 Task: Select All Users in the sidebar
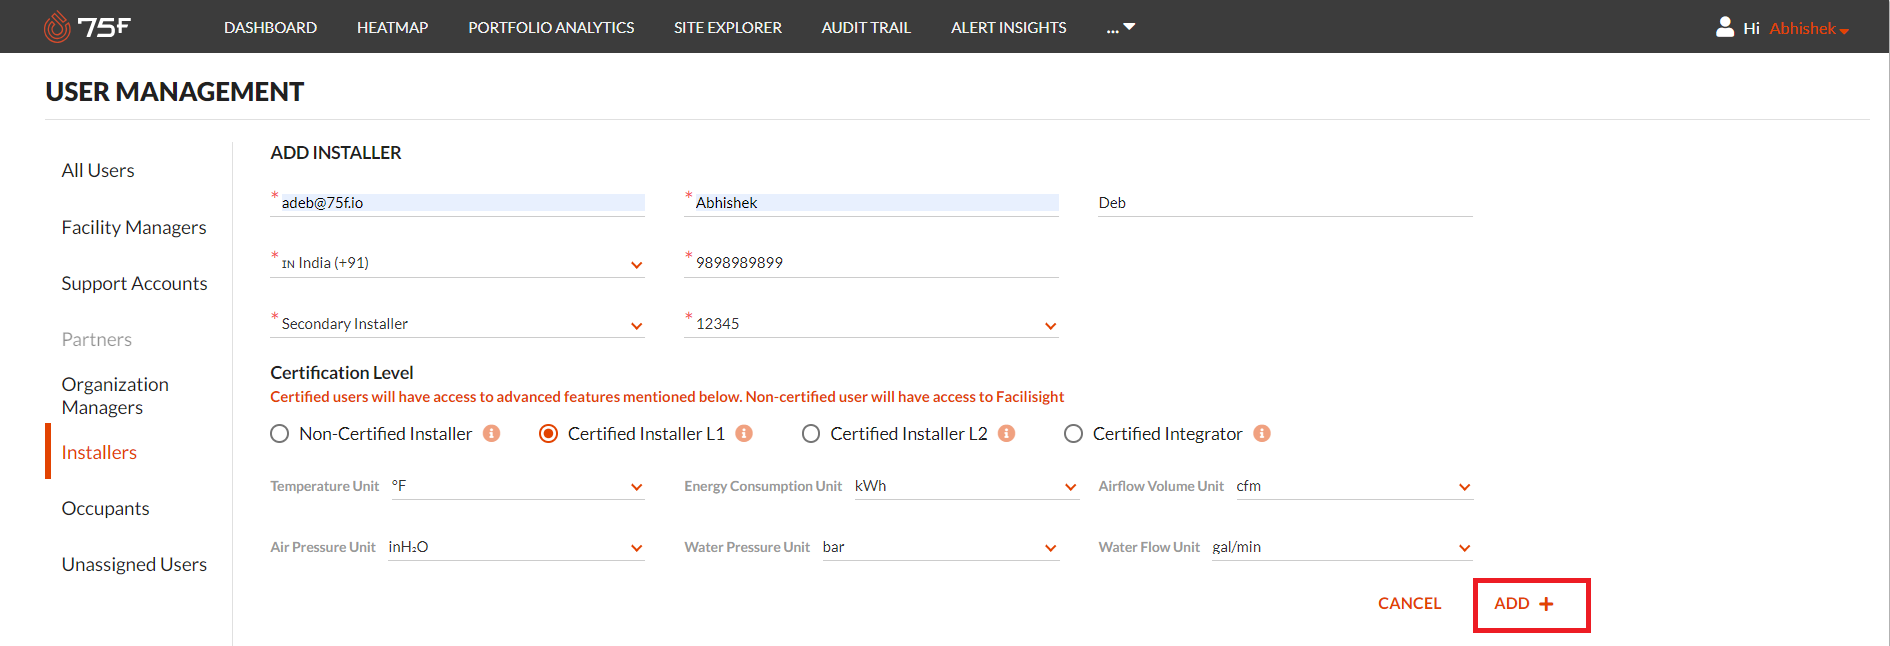point(98,171)
